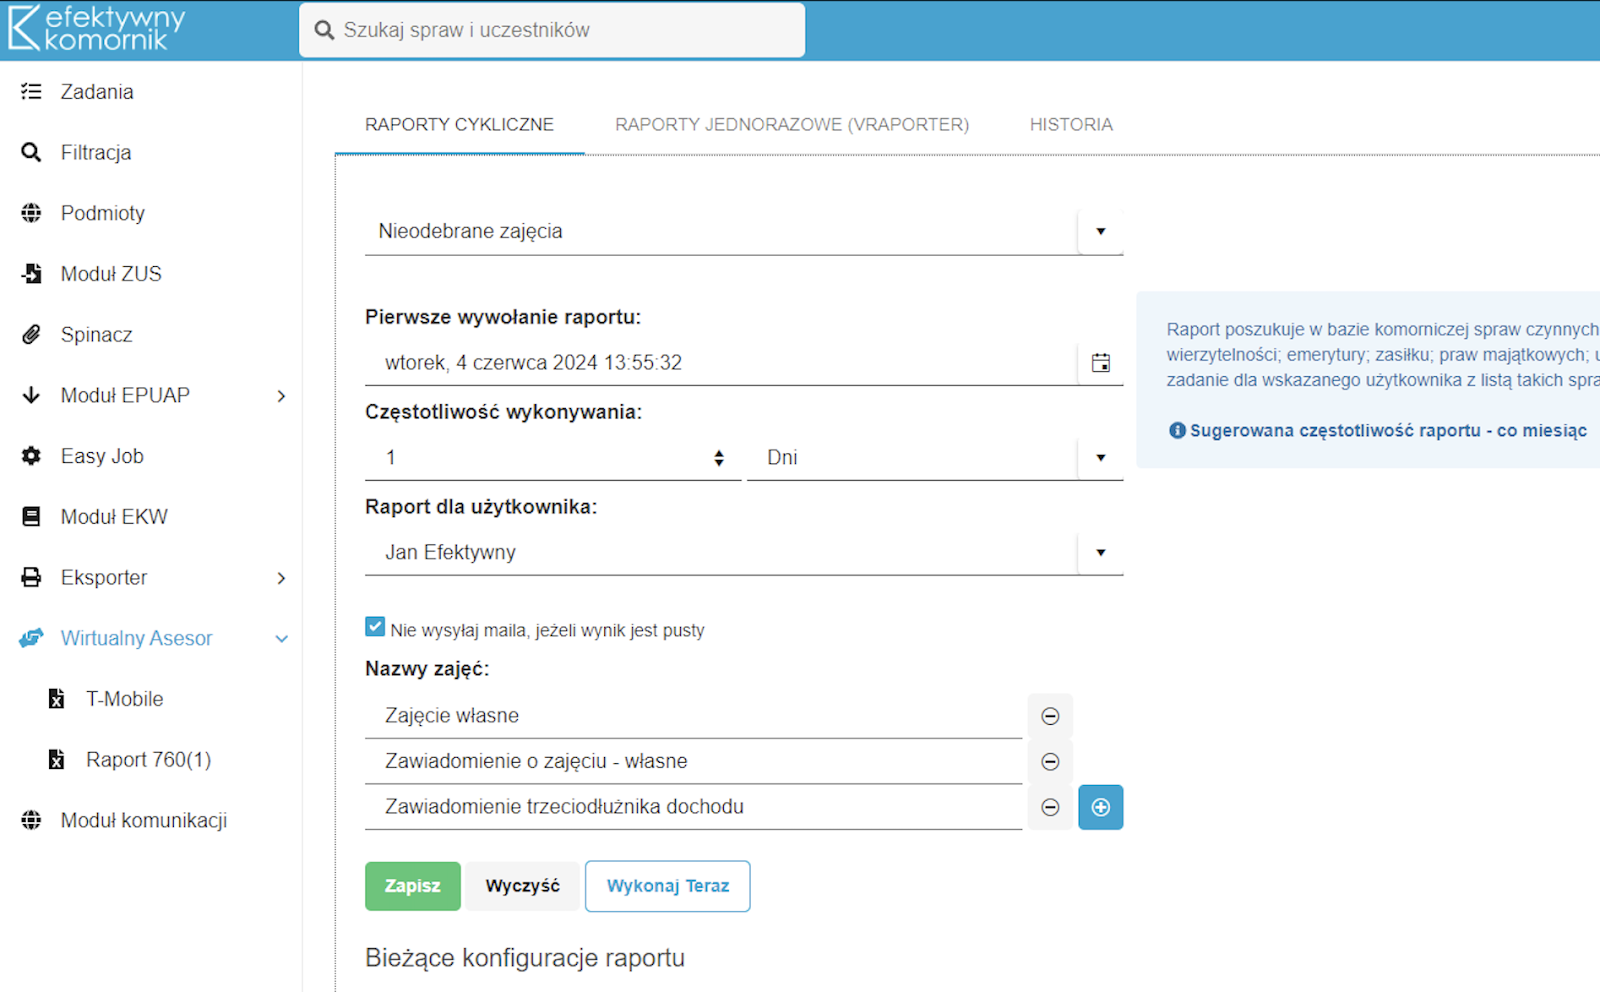The image size is (1600, 992).
Task: Remove the Zajęcie własne row
Action: (1050, 716)
